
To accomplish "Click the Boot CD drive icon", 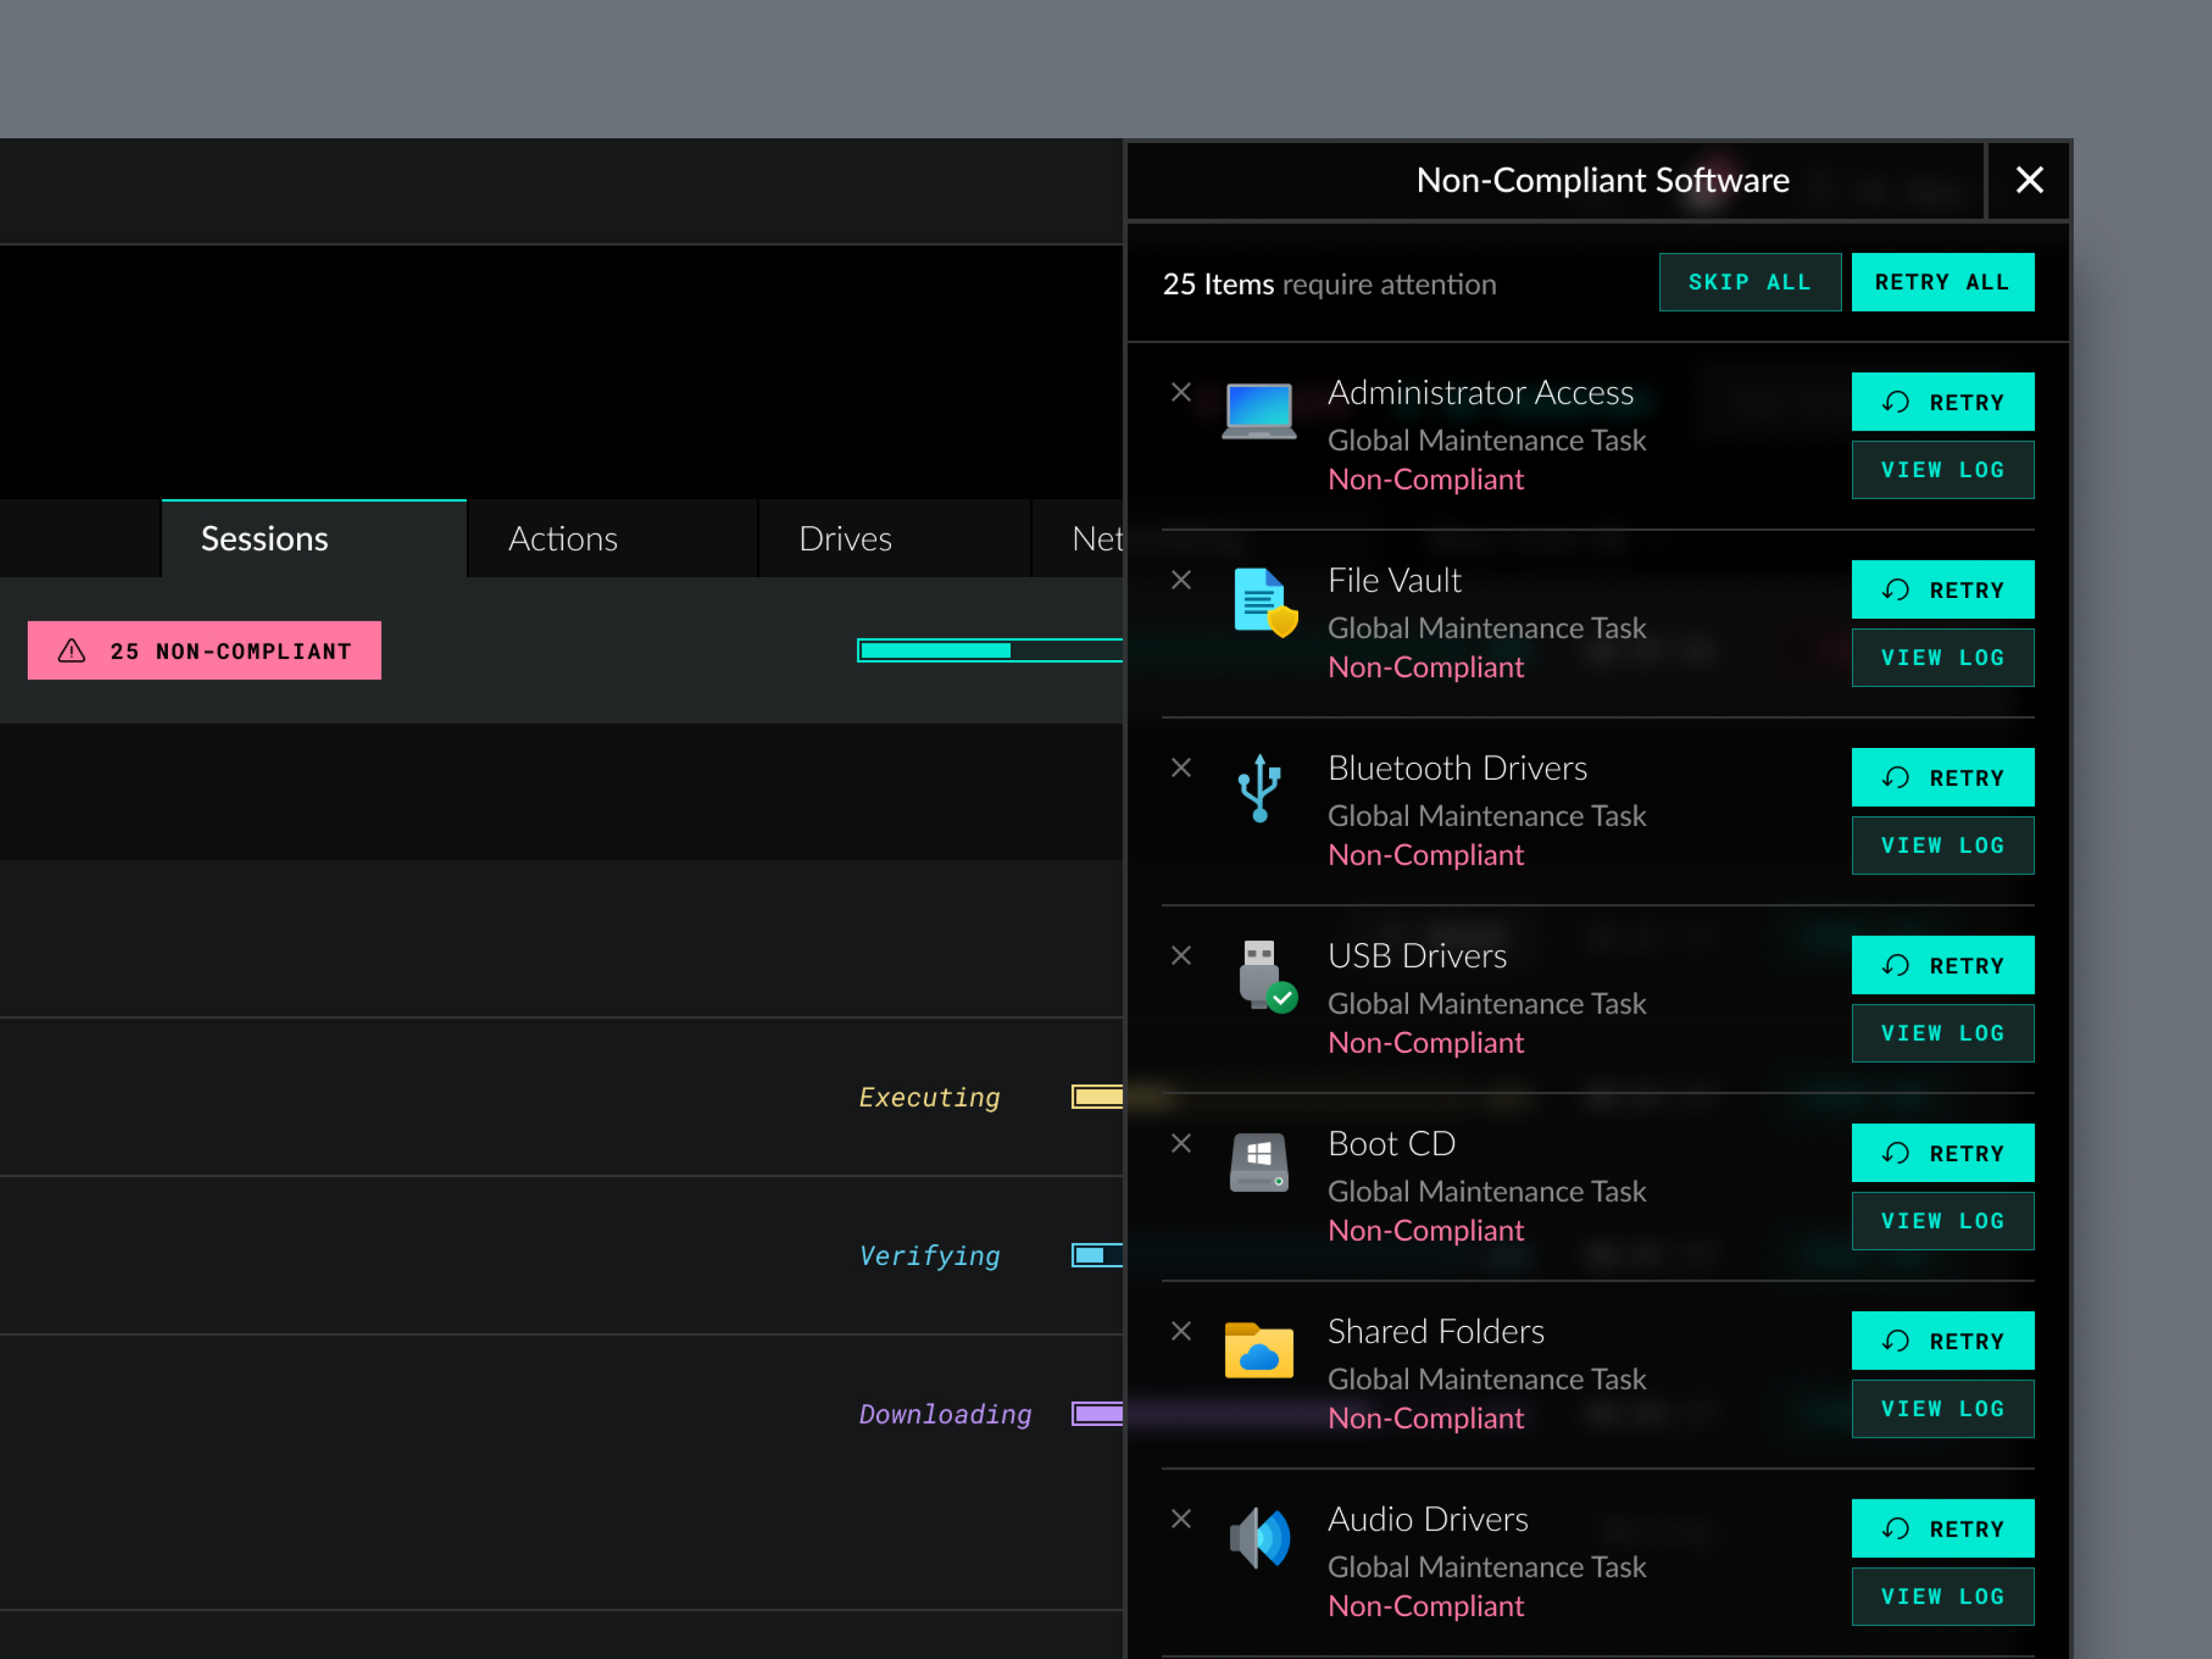I will tap(1259, 1162).
